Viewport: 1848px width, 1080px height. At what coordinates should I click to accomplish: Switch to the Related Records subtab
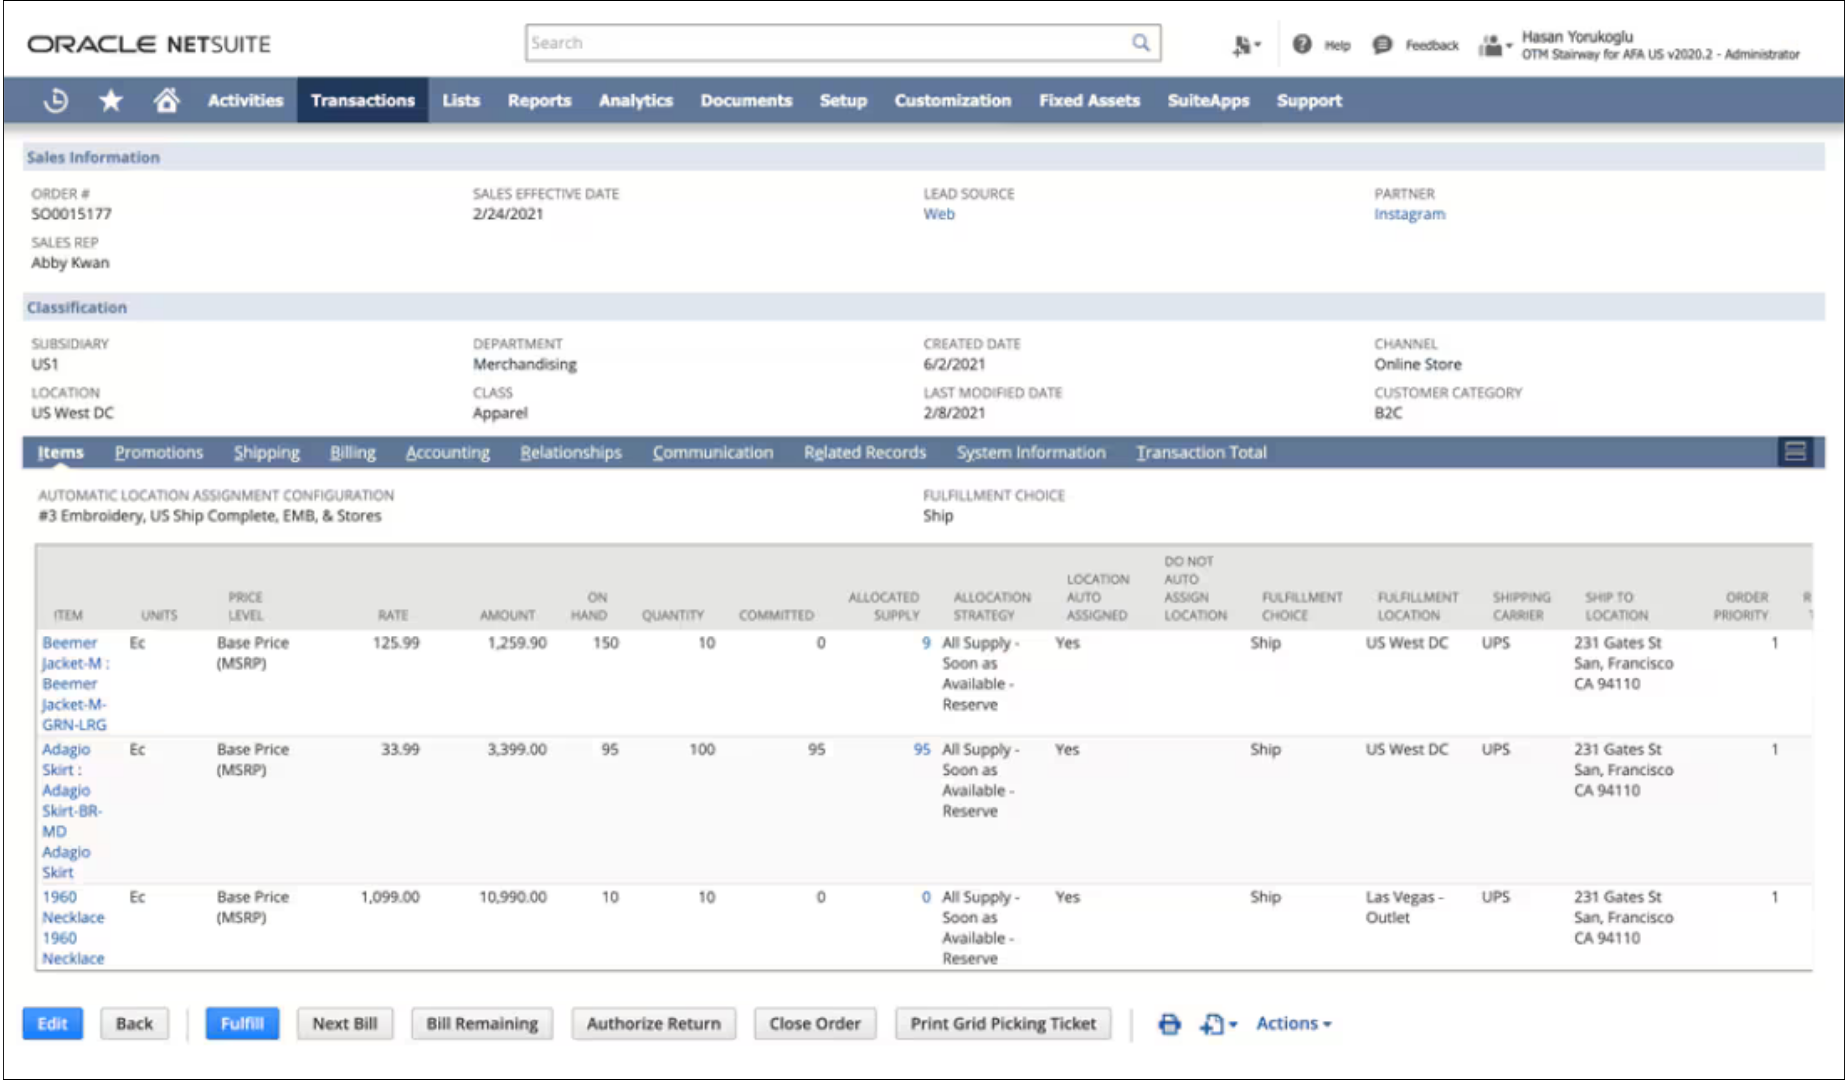[x=865, y=452]
